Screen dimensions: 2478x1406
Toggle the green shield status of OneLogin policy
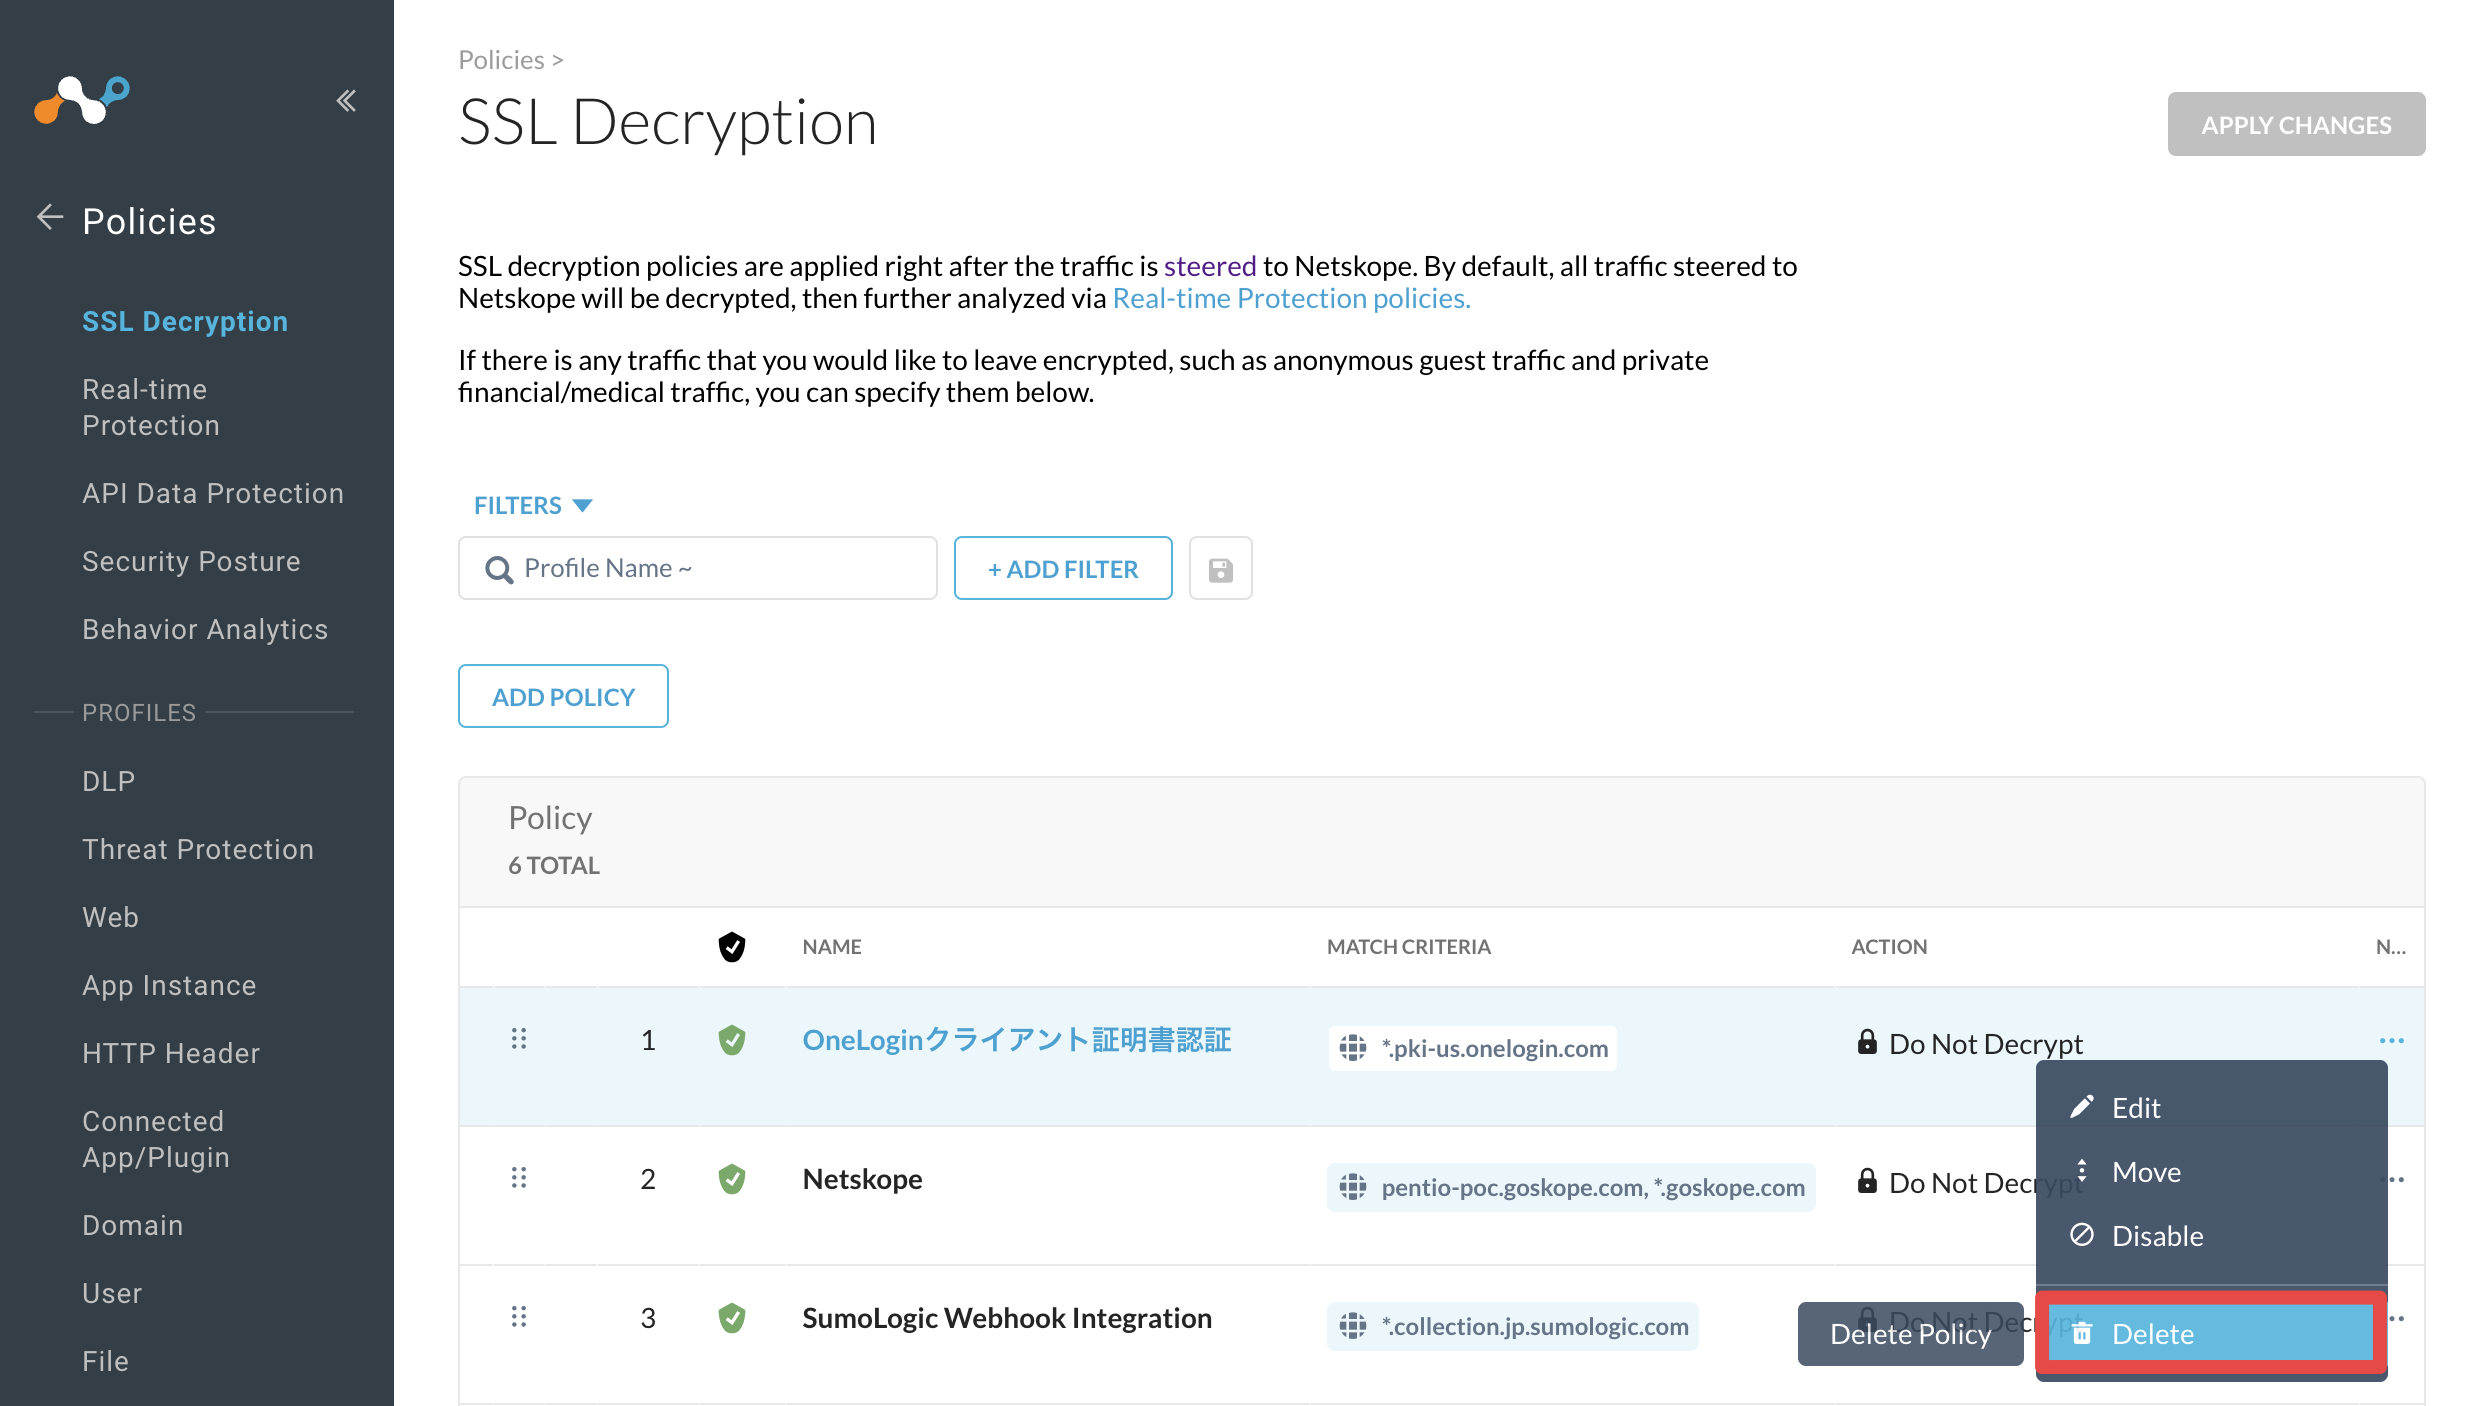[x=732, y=1040]
